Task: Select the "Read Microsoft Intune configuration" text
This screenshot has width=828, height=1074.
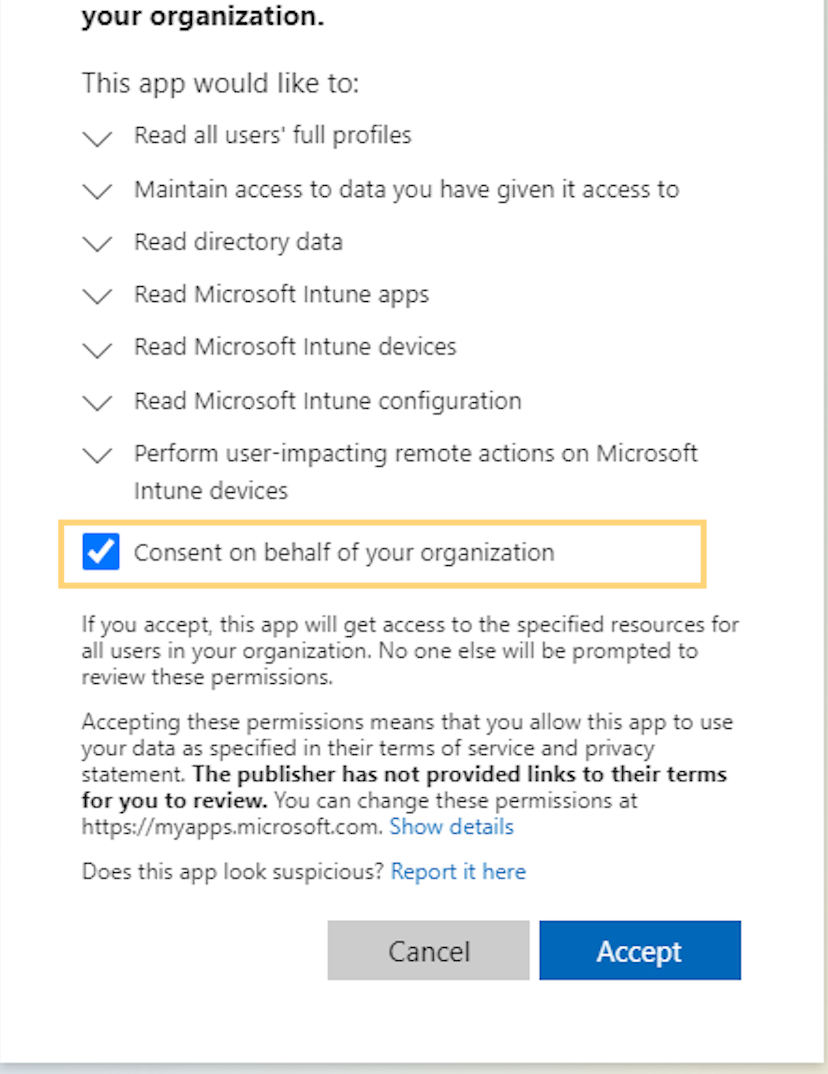Action: click(x=327, y=401)
